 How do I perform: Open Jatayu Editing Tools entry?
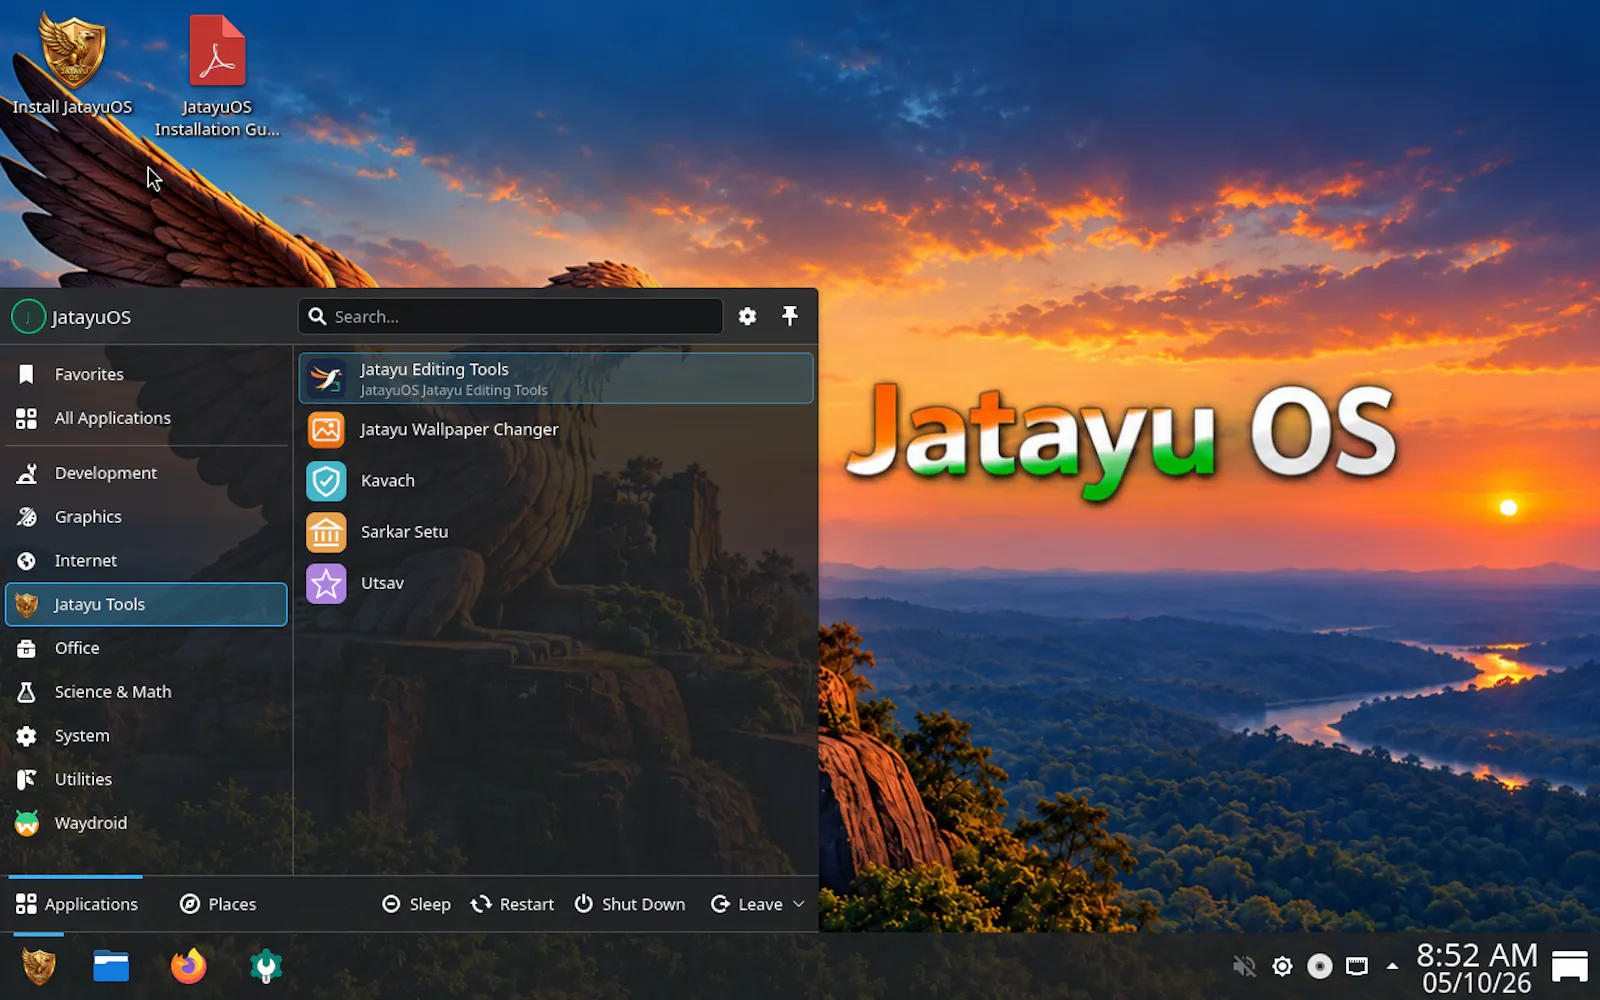point(556,378)
